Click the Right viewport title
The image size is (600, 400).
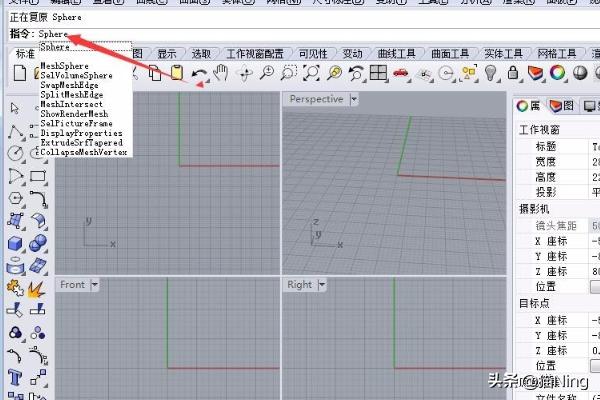(300, 284)
